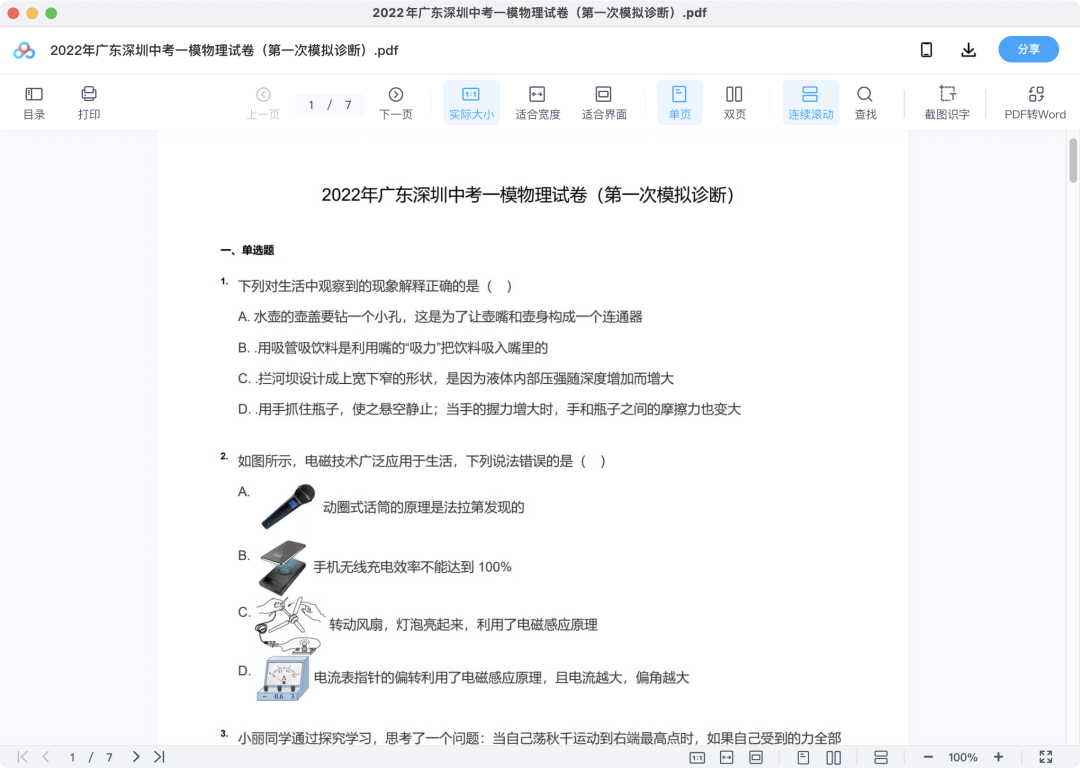The height and width of the screenshot is (768, 1080).
Task: Click question 3 text starting 小丽同学
Action: pyautogui.click(x=539, y=738)
